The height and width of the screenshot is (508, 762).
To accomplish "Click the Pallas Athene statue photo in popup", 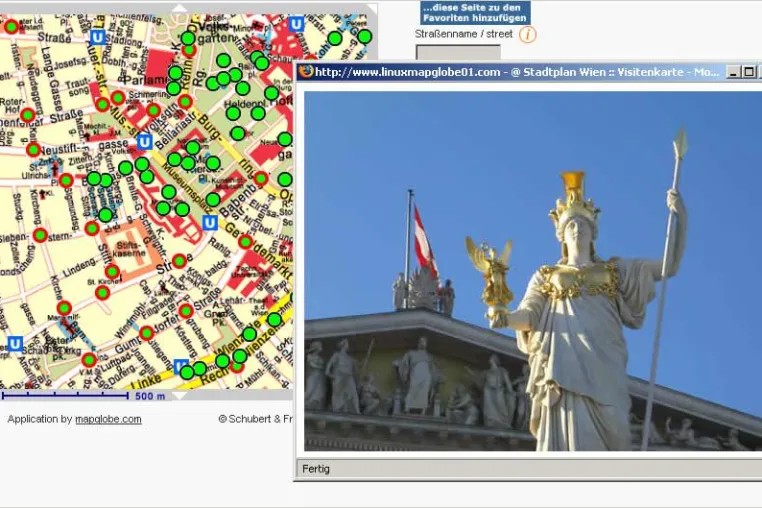I will click(x=533, y=271).
